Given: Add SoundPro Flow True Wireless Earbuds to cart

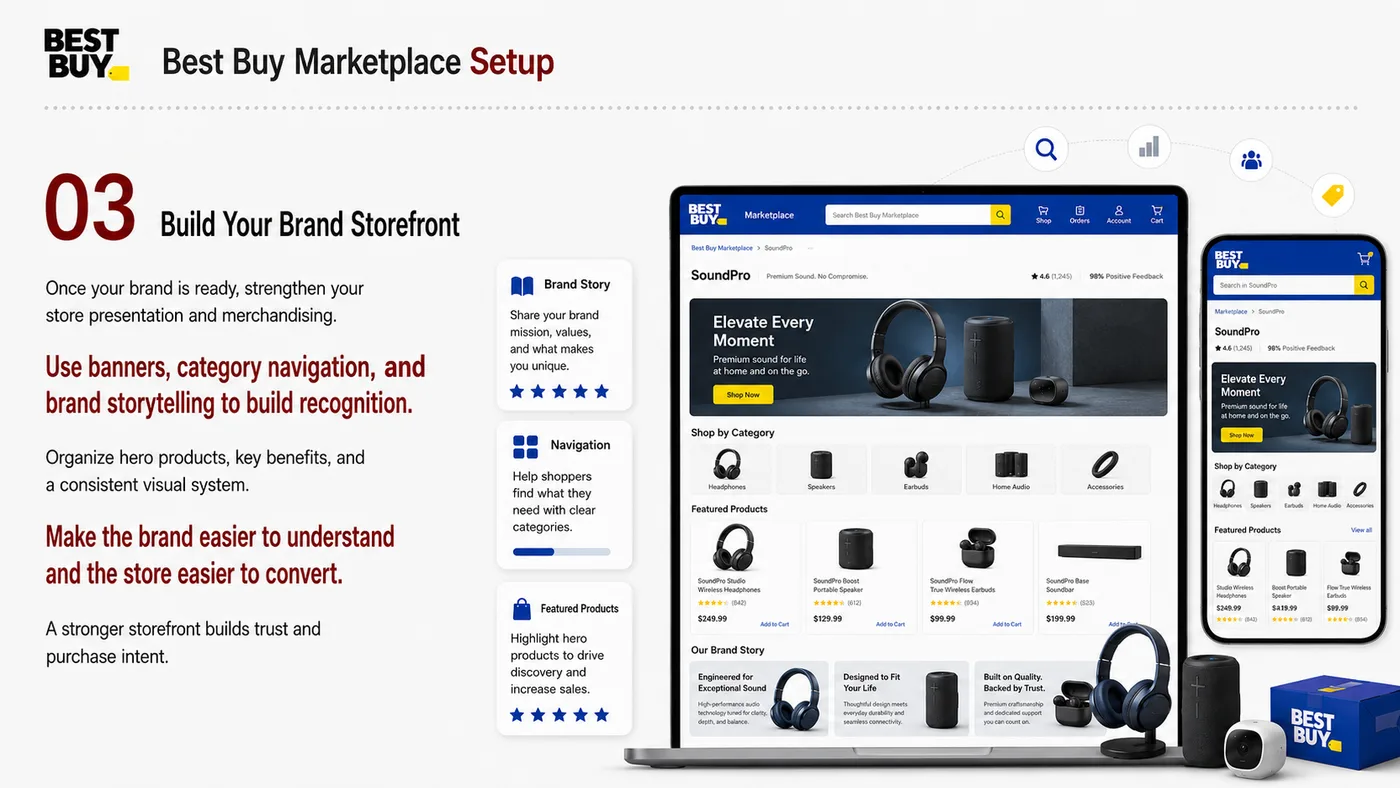Looking at the screenshot, I should [1007, 624].
